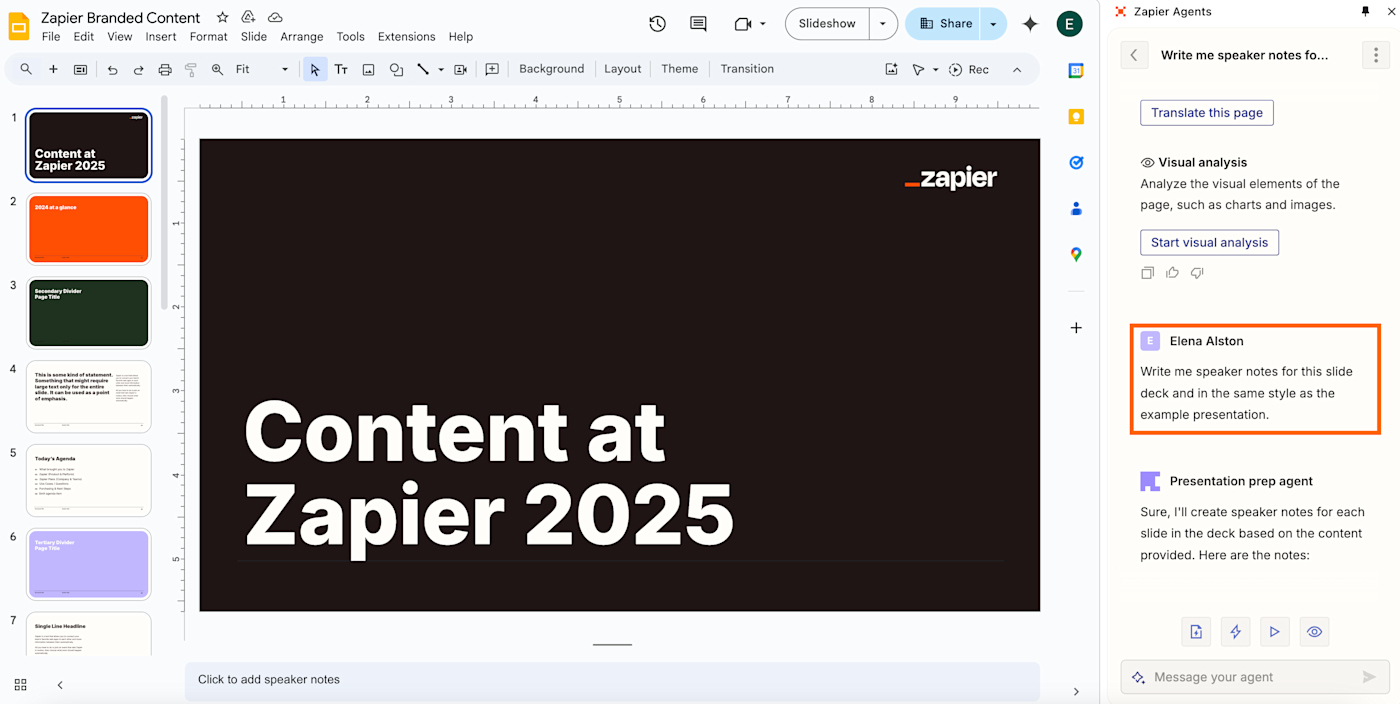
Task: Click Start visual analysis button
Action: (x=1209, y=242)
